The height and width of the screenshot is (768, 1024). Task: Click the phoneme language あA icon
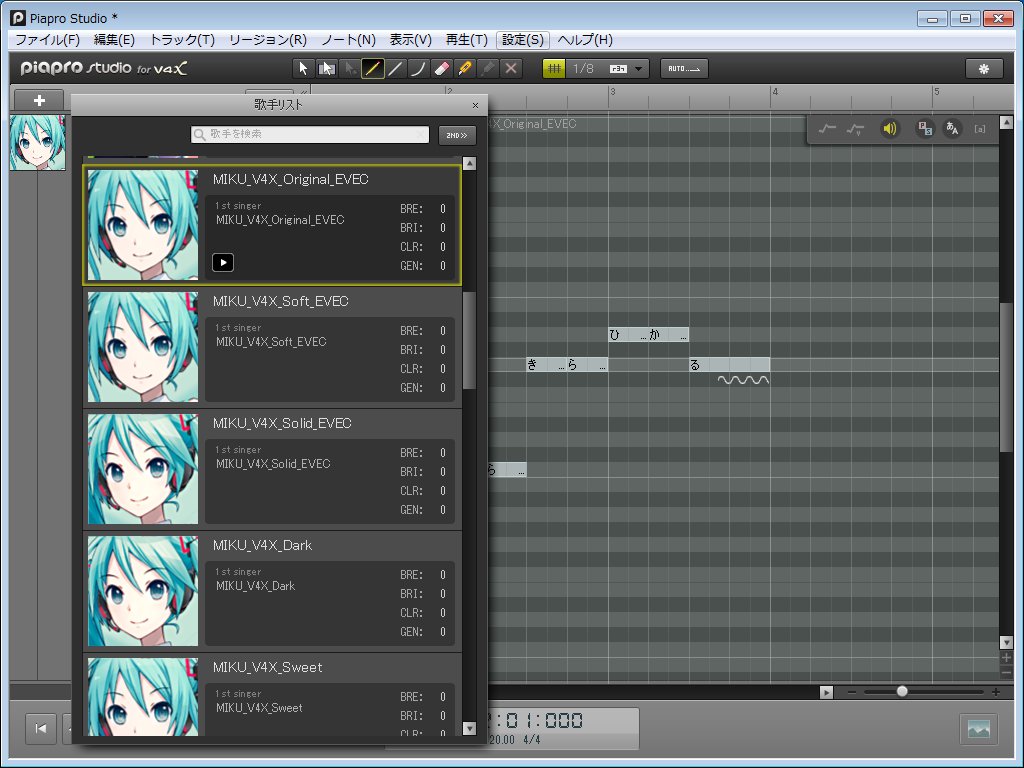[x=952, y=128]
